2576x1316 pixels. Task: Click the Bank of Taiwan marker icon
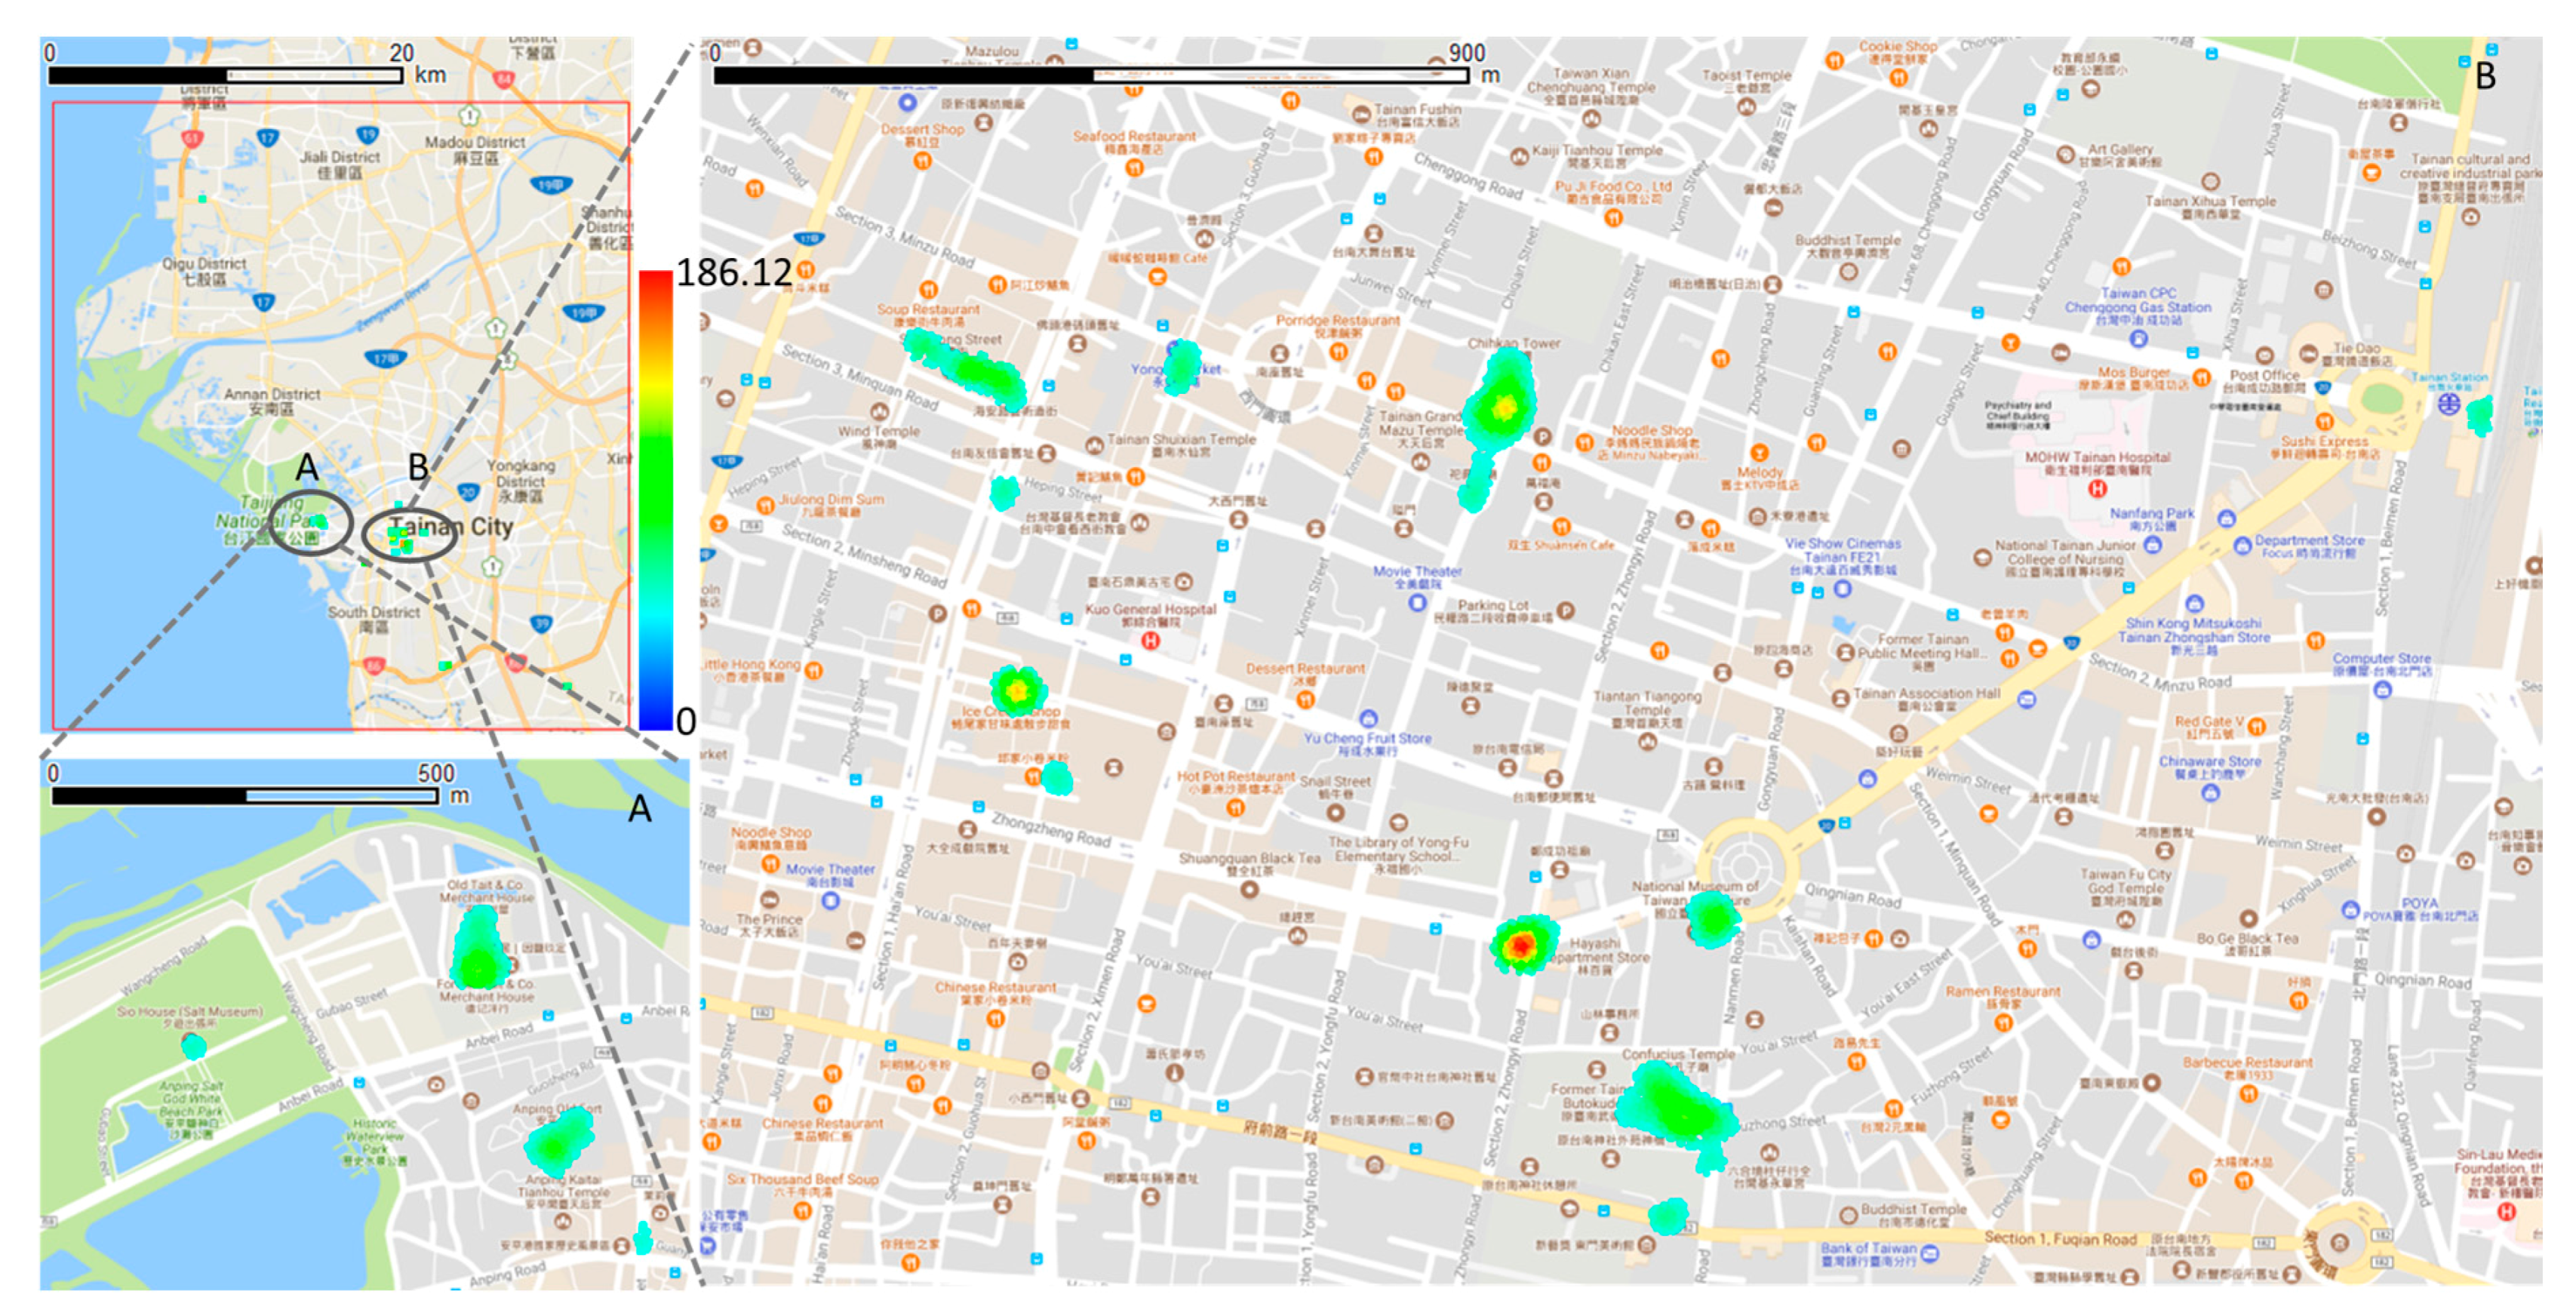[x=1929, y=1253]
